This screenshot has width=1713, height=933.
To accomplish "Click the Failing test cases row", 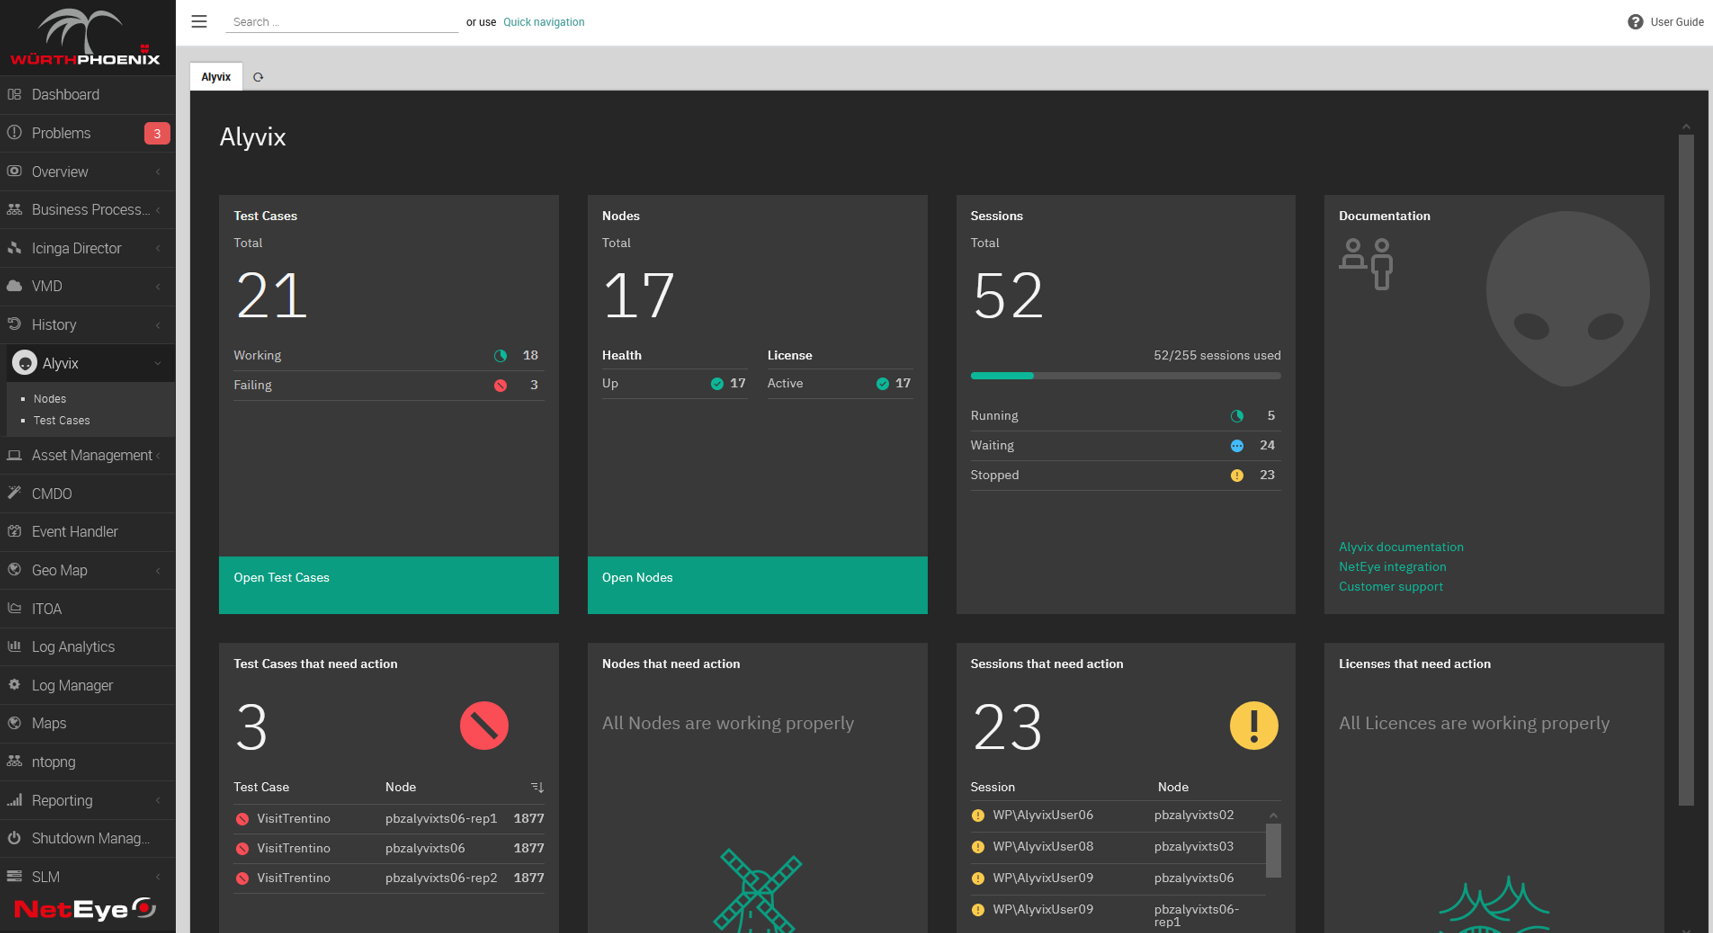I will click(389, 385).
